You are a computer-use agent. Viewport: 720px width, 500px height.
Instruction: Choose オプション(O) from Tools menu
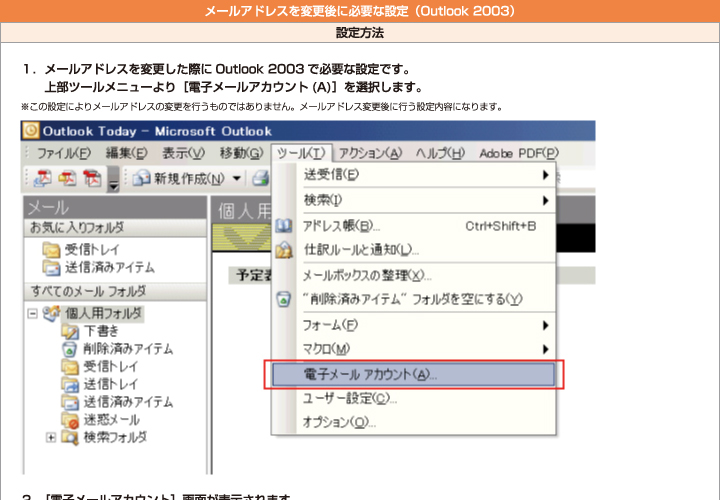coord(413,421)
